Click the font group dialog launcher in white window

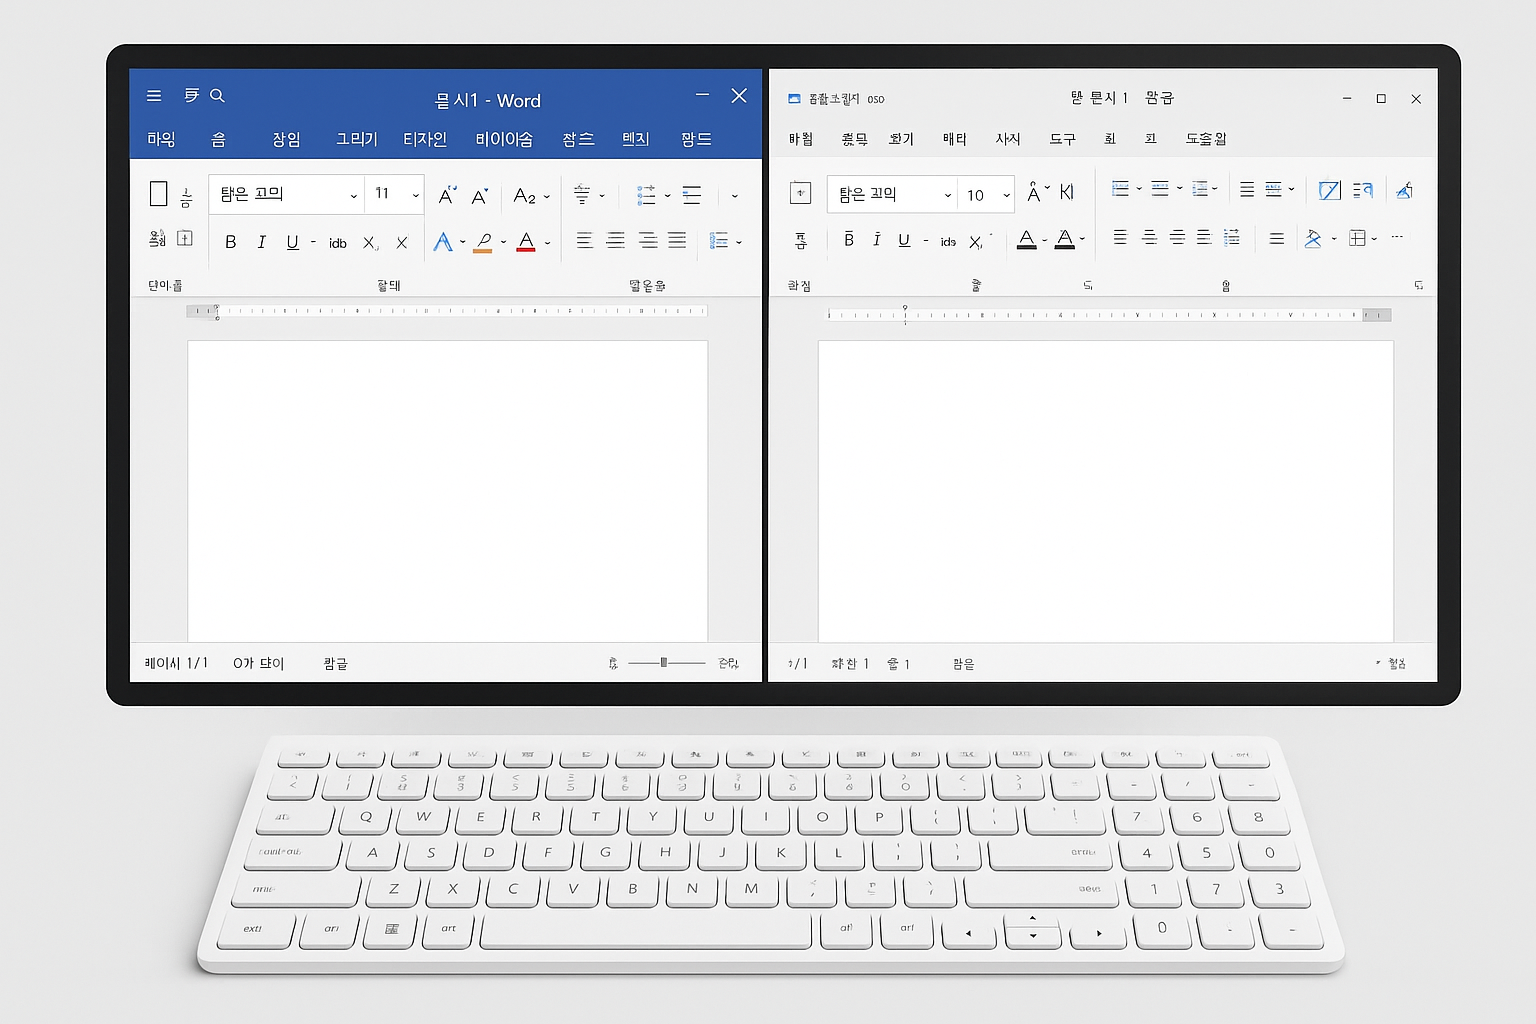(1088, 286)
